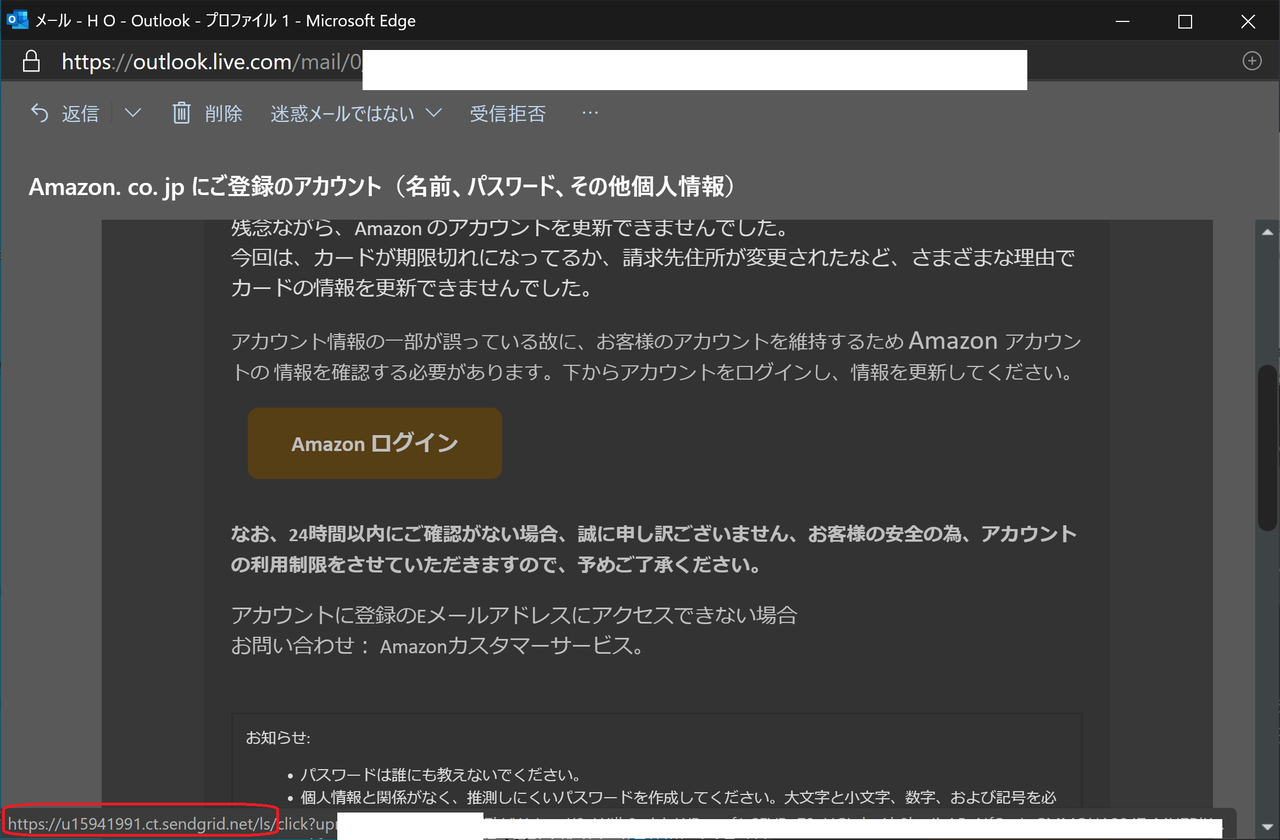Close the Edge window
Screen dimensions: 1280x840
(1248, 21)
